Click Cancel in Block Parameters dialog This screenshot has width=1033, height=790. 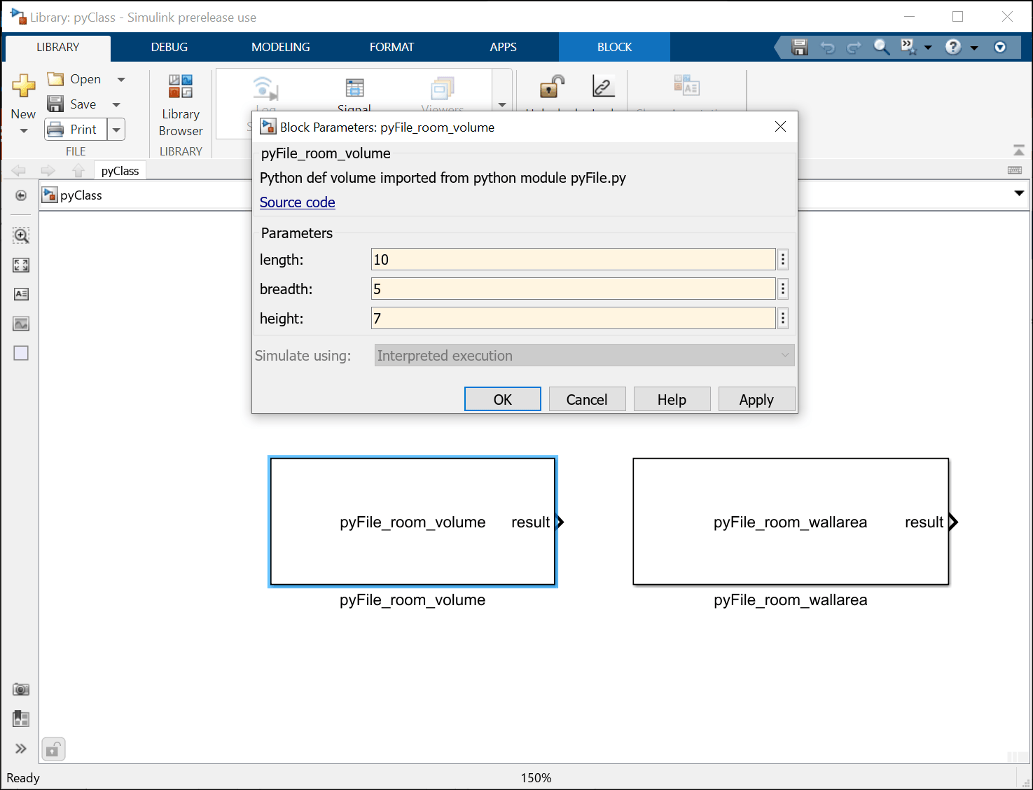587,399
